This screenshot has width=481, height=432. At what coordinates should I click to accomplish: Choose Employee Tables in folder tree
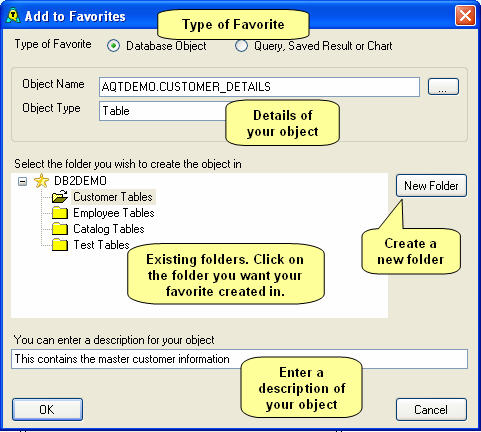[114, 213]
